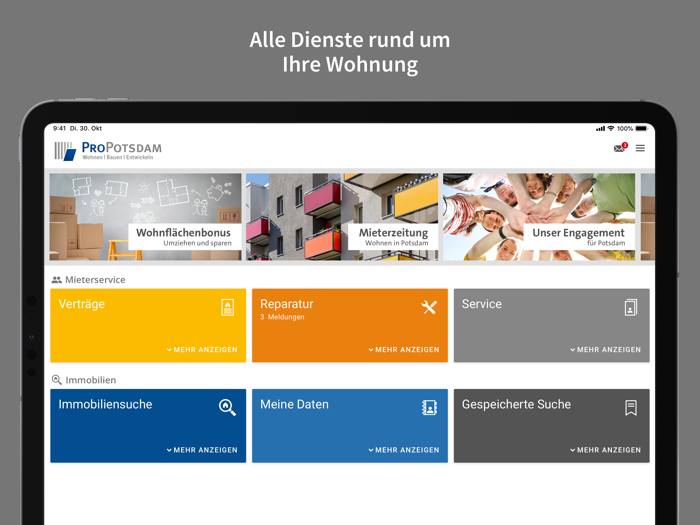The height and width of the screenshot is (525, 700).
Task: Expand Mehr anzeigen on Meine Daten tile
Action: pyautogui.click(x=404, y=450)
